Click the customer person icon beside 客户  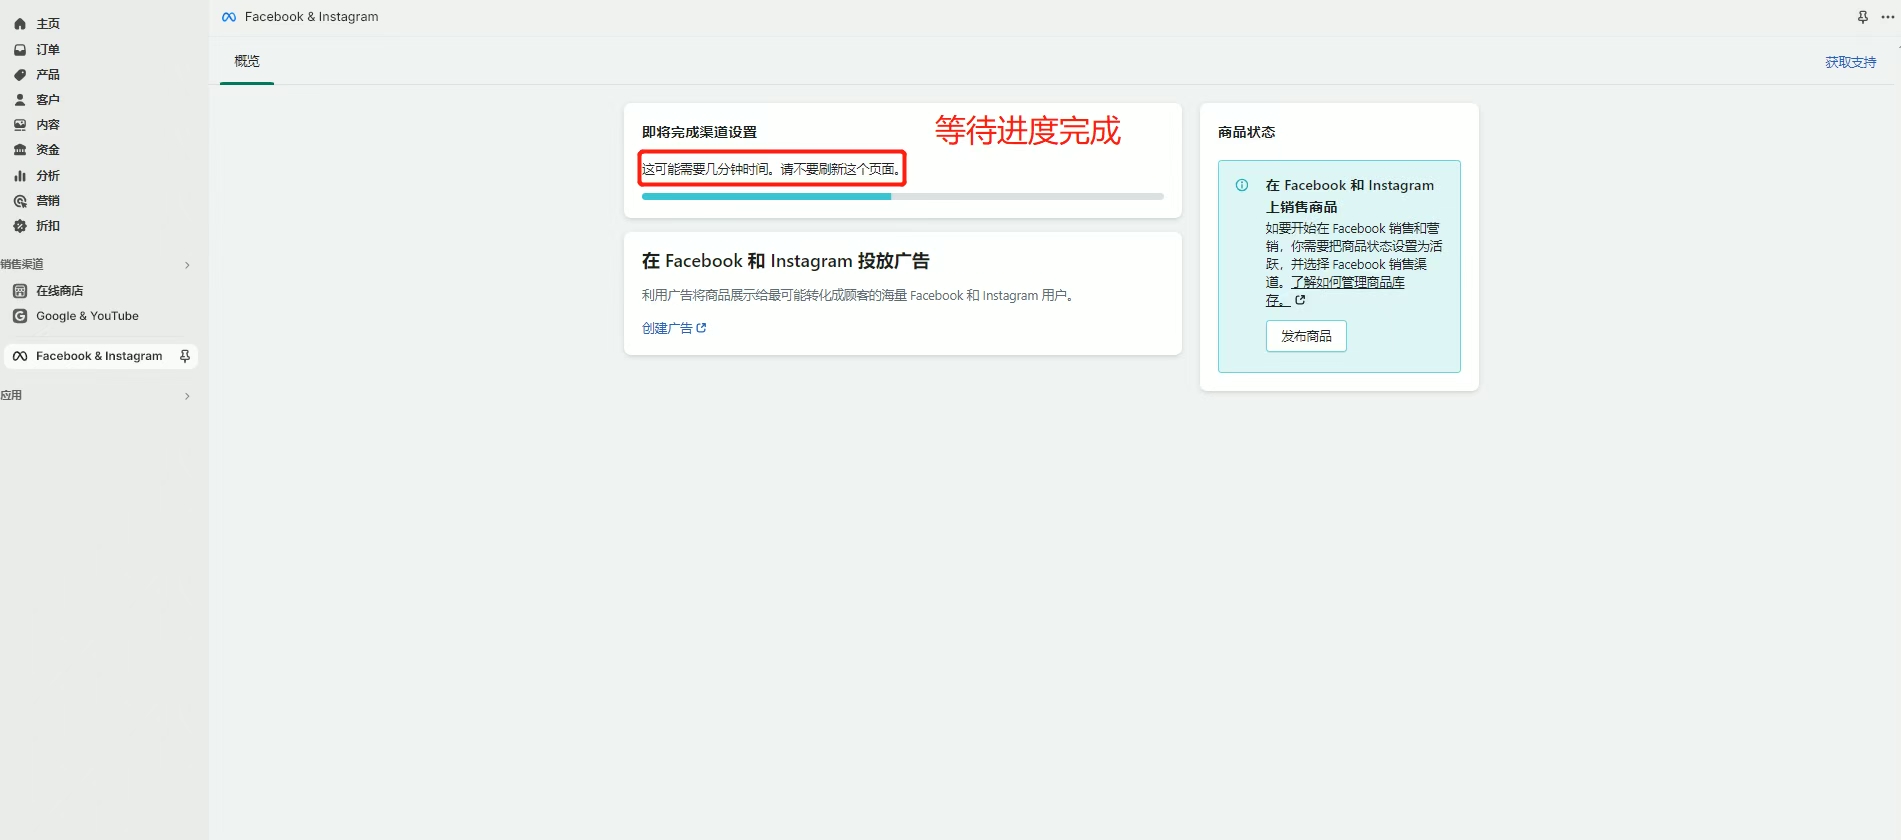click(20, 100)
